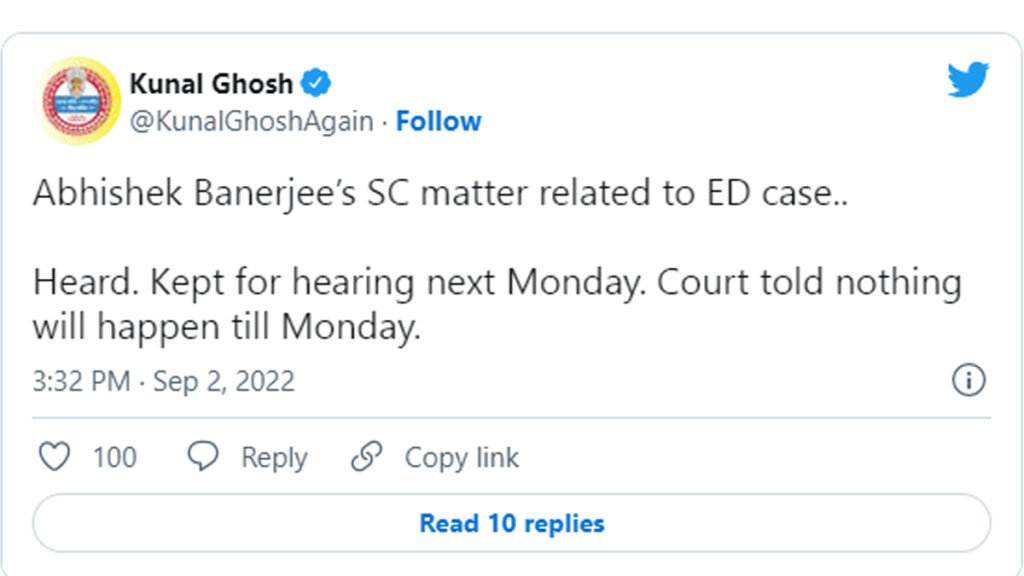Viewport: 1024px width, 576px height.
Task: Click the blue verified badge icon
Action: (317, 83)
